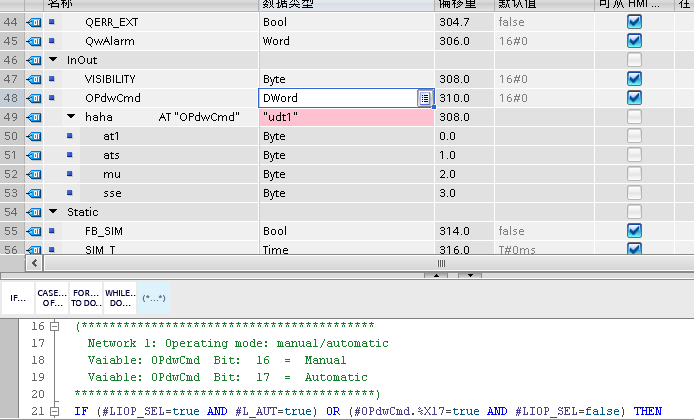This screenshot has width=694, height=420.
Task: Click the tag icon in row 46 InOut
Action: [x=34, y=60]
